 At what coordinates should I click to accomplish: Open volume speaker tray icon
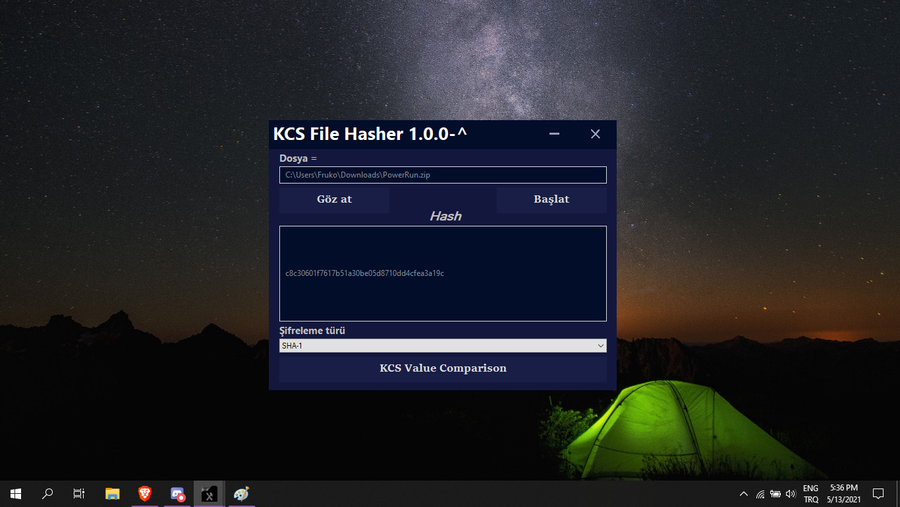pos(791,494)
